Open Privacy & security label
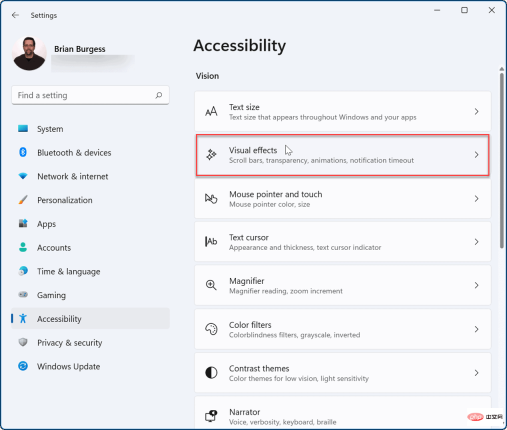This screenshot has height=430, width=507. point(70,343)
